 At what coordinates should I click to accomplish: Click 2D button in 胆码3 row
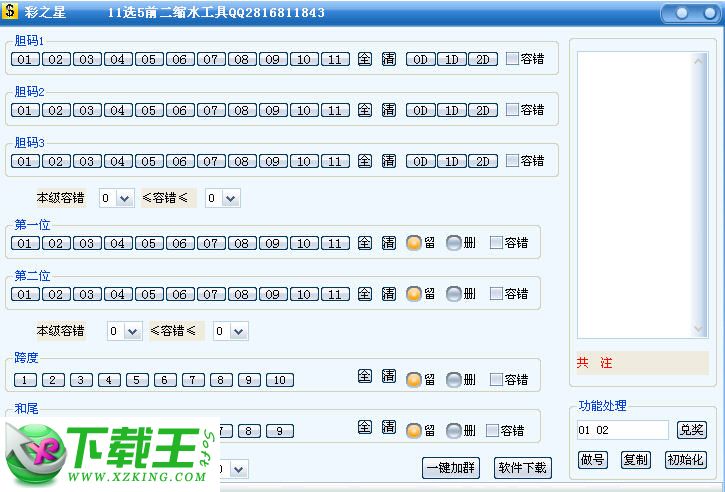[483, 161]
